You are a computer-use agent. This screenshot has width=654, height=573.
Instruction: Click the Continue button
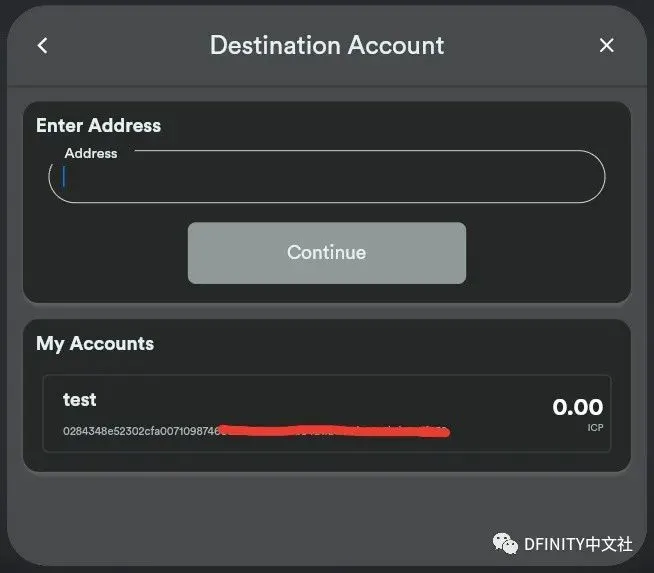coord(327,253)
